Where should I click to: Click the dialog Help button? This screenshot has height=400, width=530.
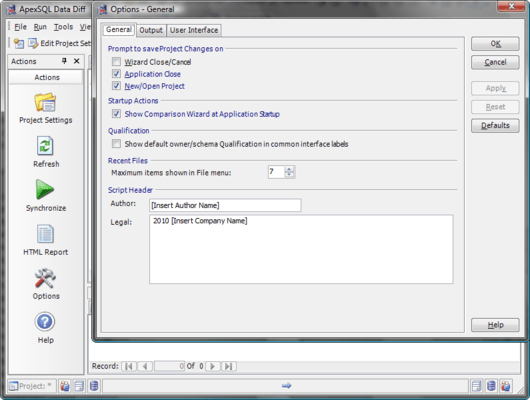point(495,325)
